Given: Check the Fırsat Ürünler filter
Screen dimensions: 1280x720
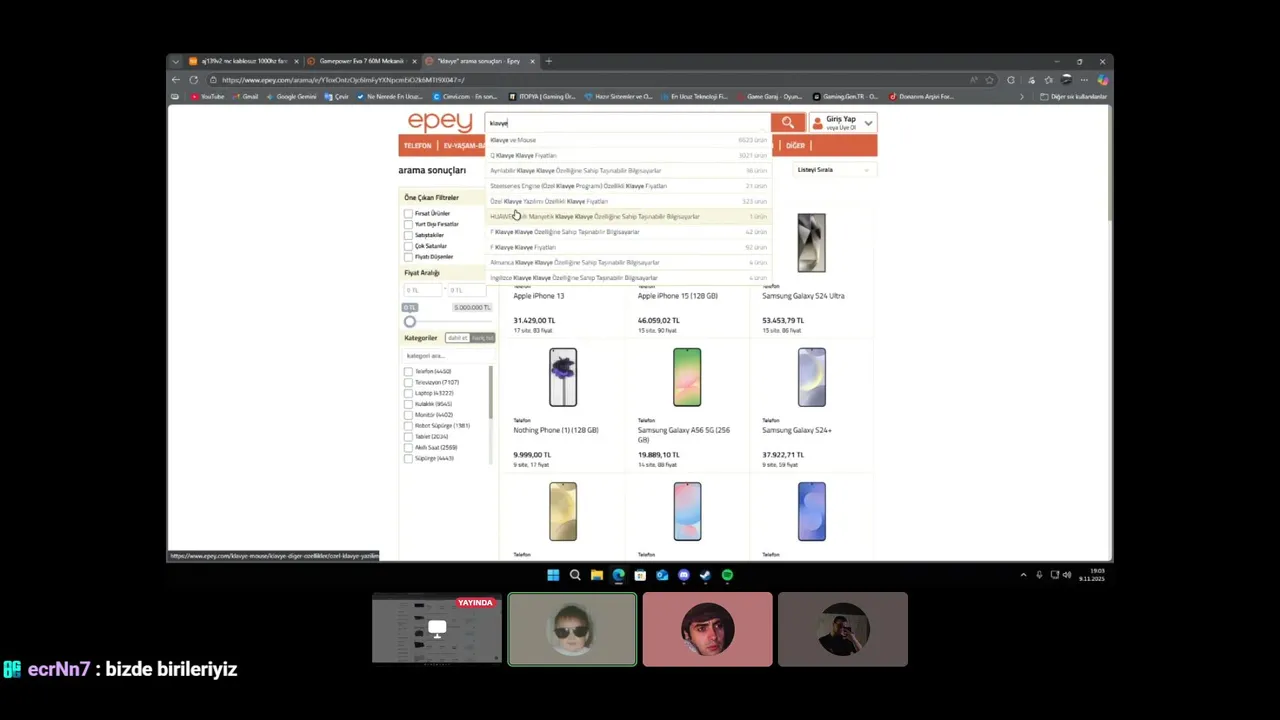Looking at the screenshot, I should pos(408,214).
